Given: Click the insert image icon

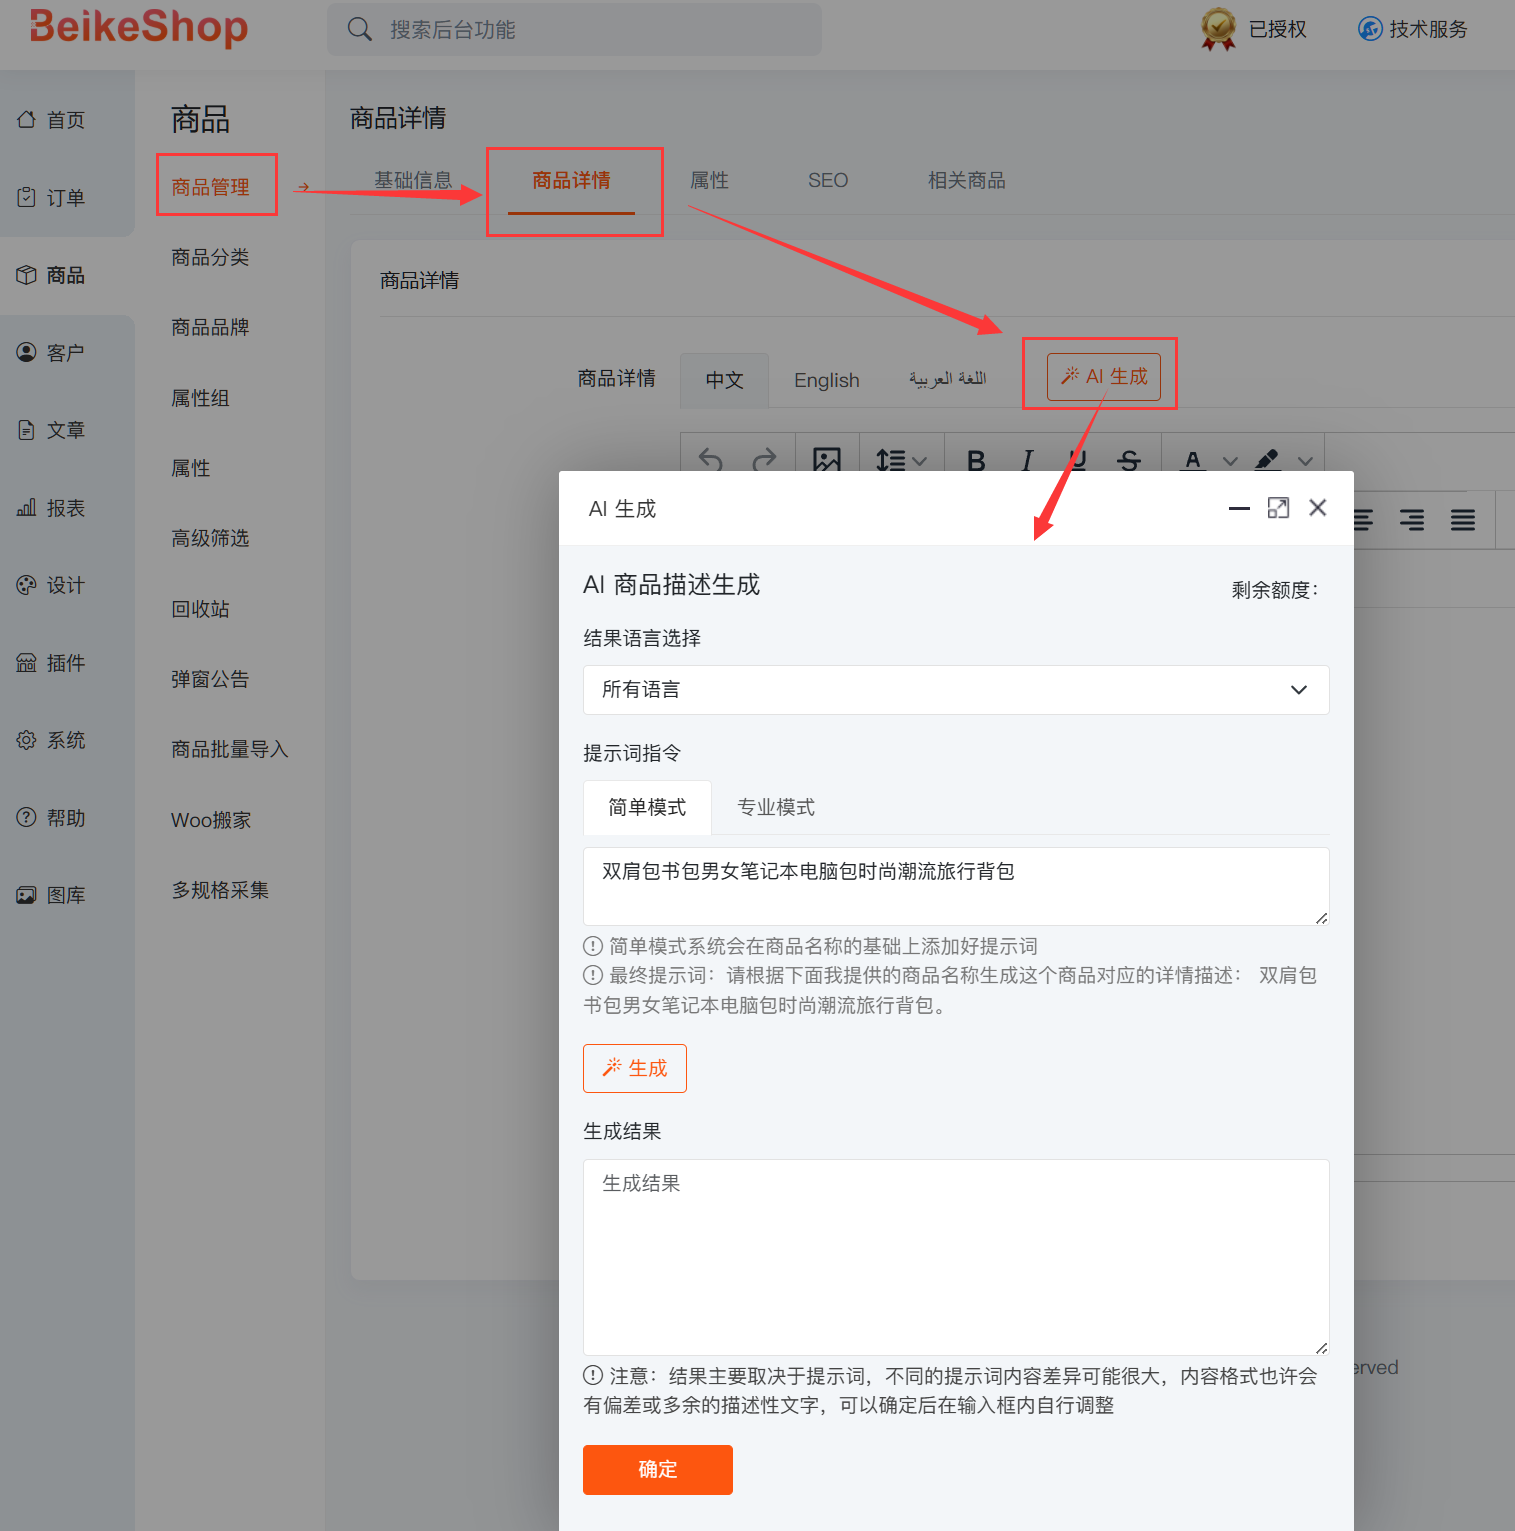Looking at the screenshot, I should [x=827, y=459].
